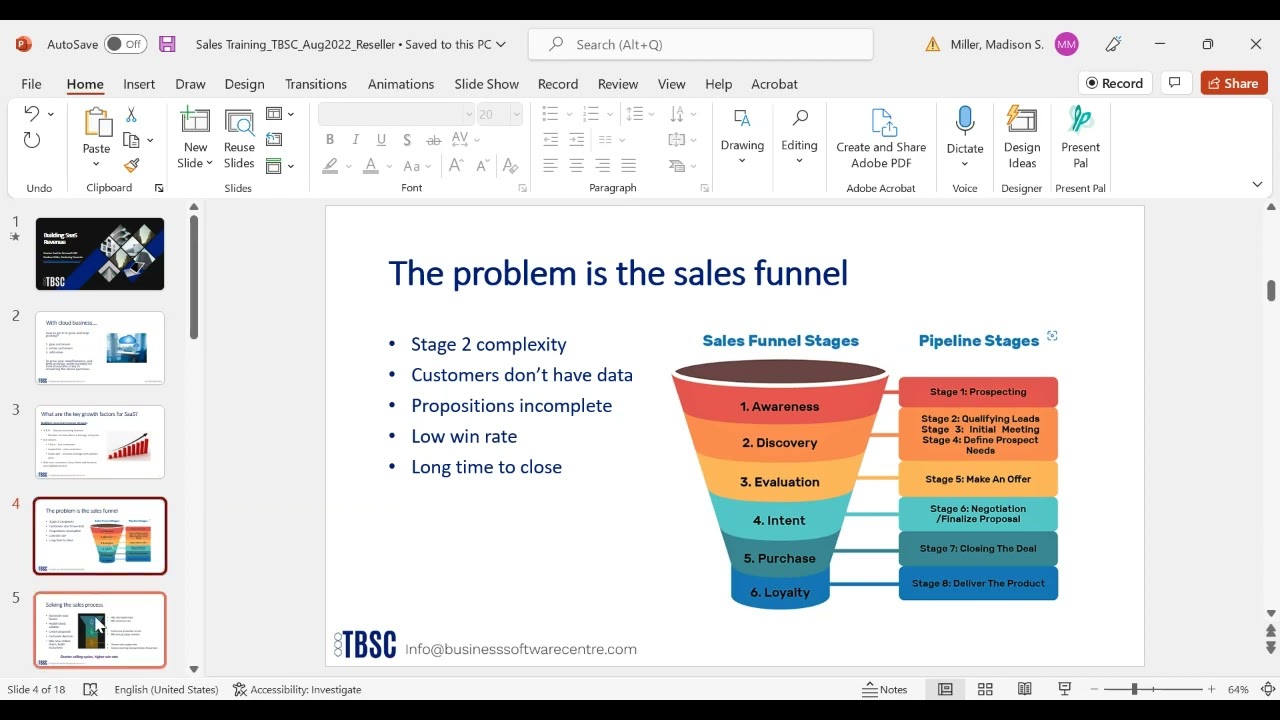This screenshot has width=1280, height=720.
Task: Toggle the Notes pane
Action: (x=885, y=689)
